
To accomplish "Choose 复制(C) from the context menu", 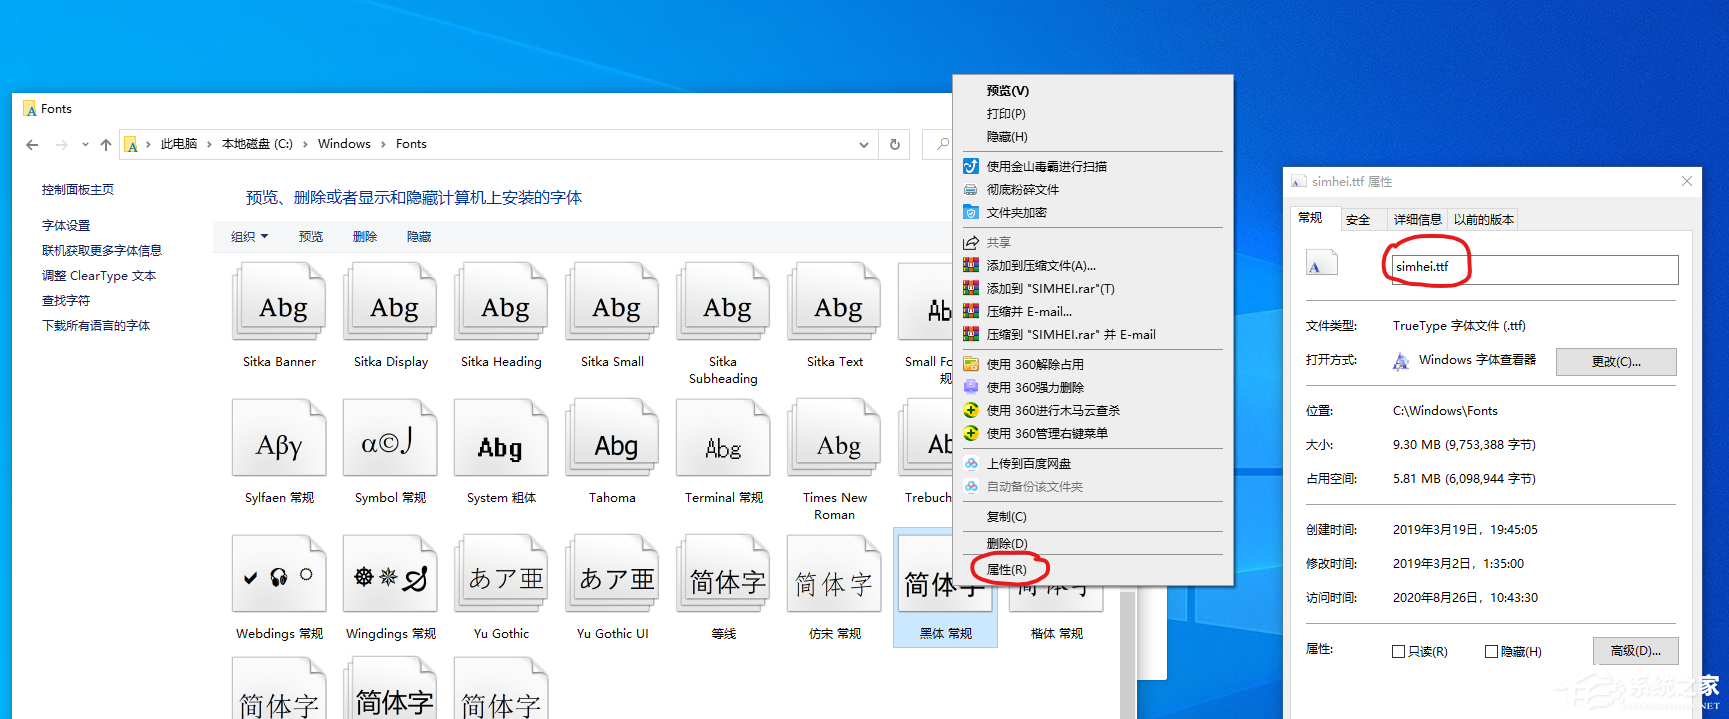I will [x=1092, y=517].
